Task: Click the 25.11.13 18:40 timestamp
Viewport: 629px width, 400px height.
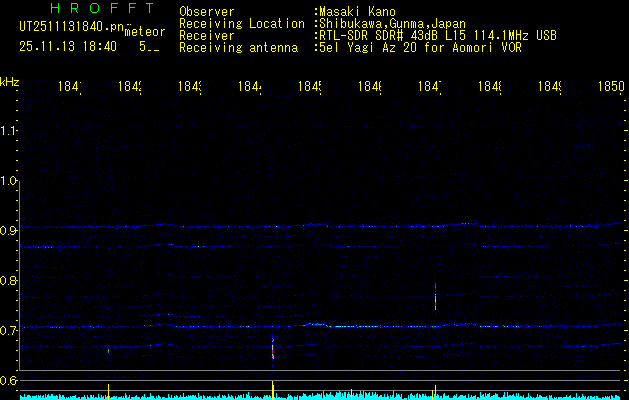Action: (x=67, y=46)
